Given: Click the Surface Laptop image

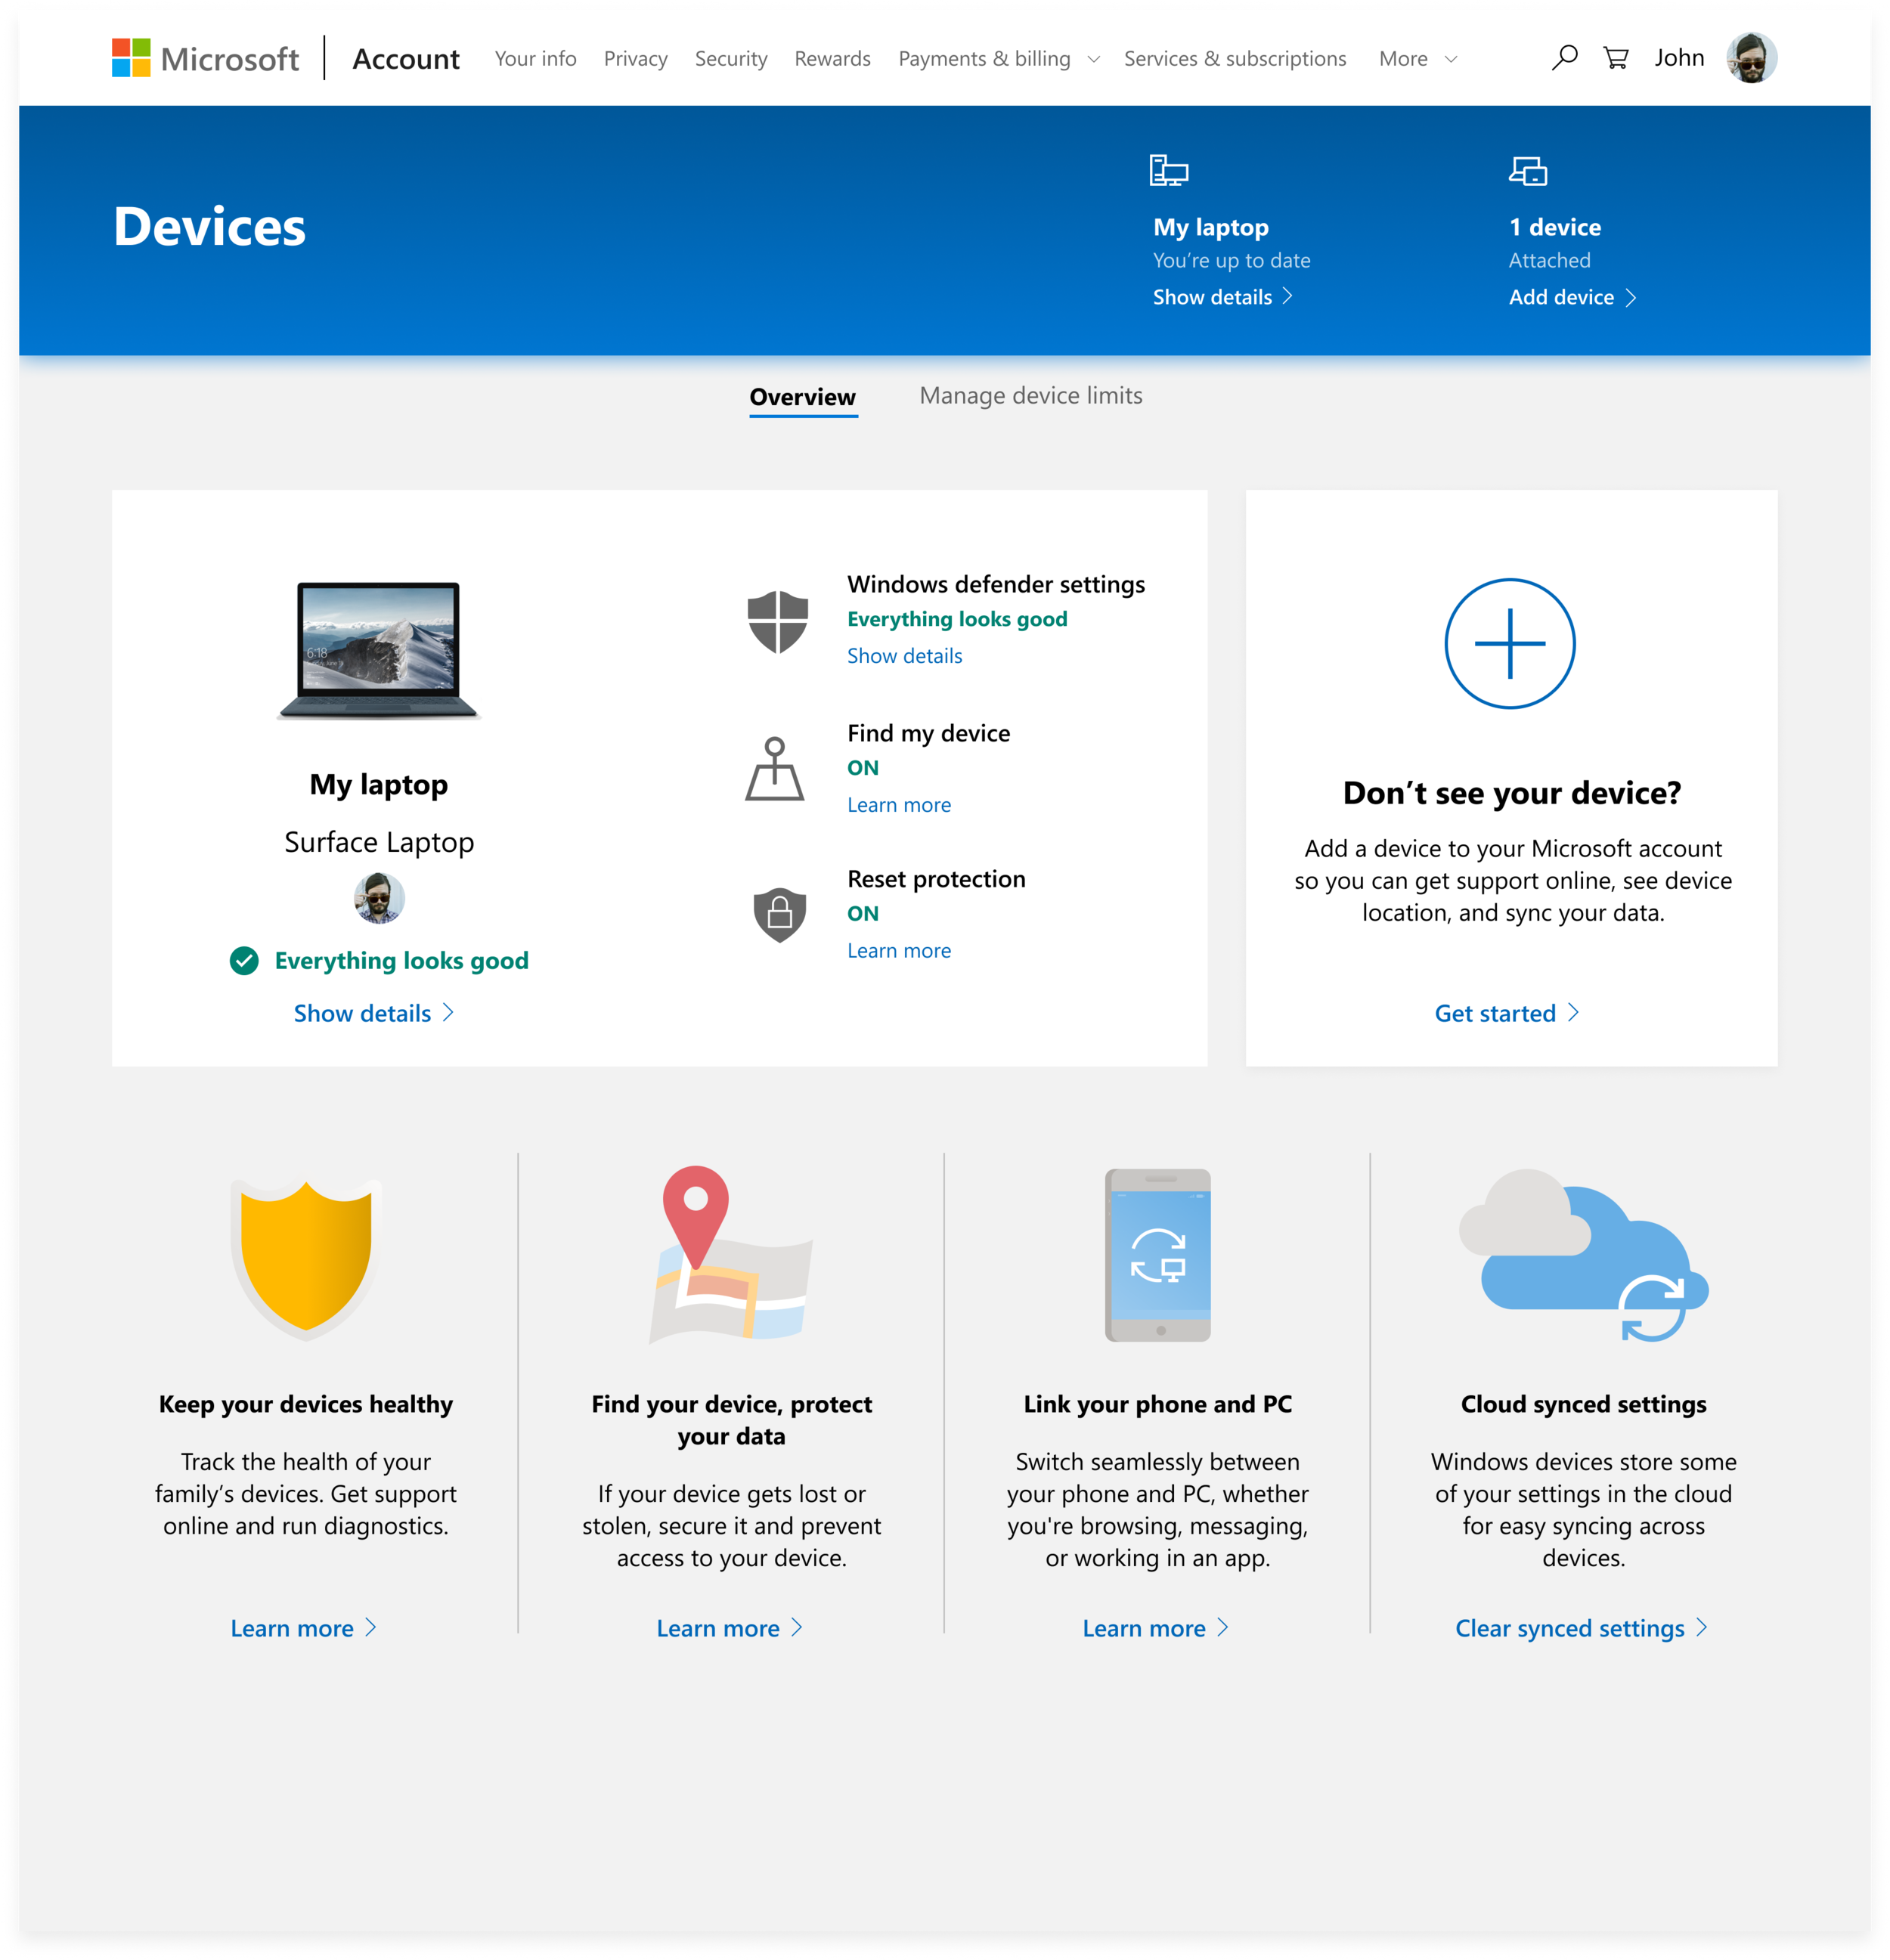Looking at the screenshot, I should click(379, 650).
